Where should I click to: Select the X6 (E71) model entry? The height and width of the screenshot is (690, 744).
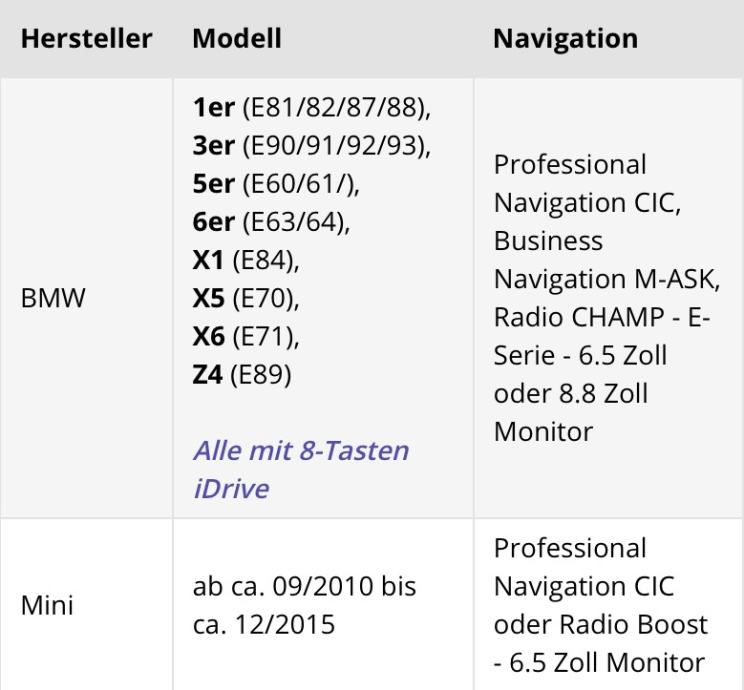pos(245,336)
